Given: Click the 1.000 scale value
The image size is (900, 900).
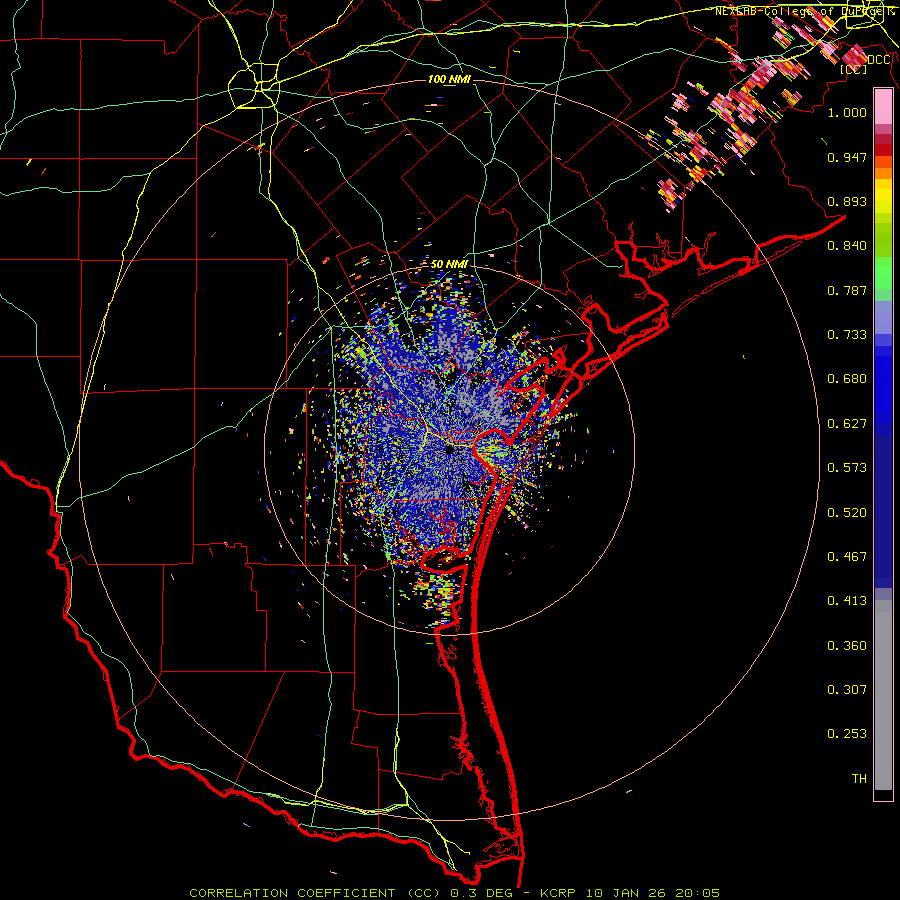Looking at the screenshot, I should [x=847, y=112].
